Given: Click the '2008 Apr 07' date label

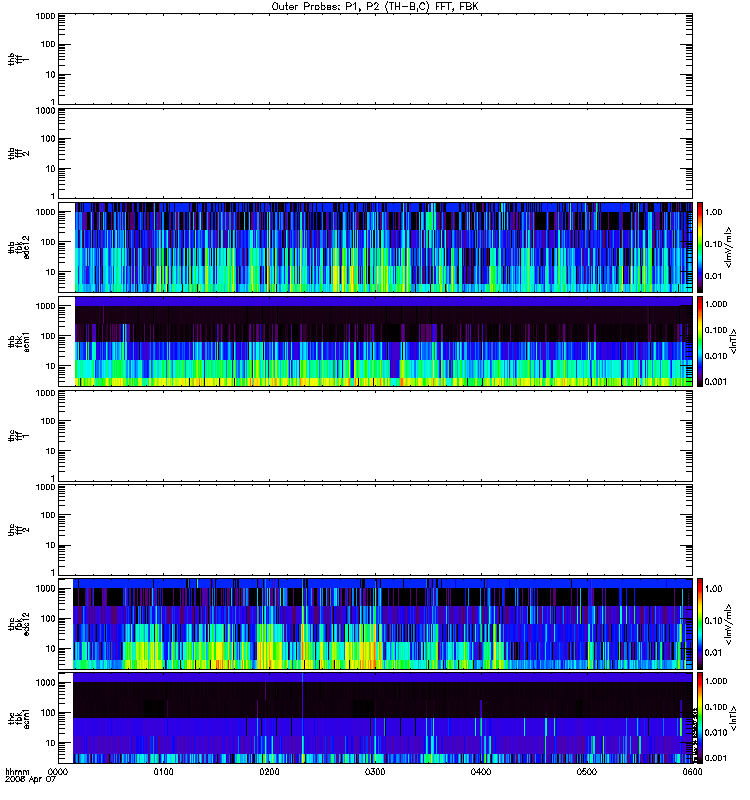Looking at the screenshot, I should 30,780.
